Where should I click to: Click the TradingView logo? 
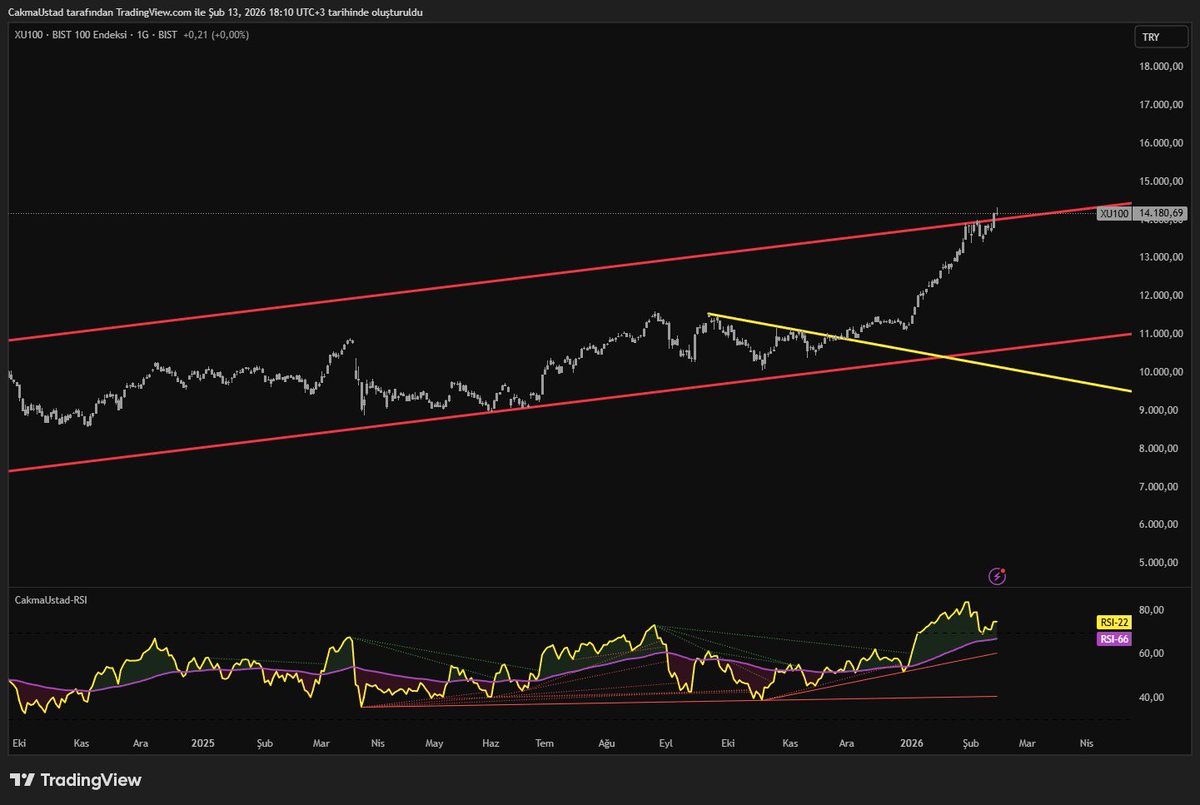coord(75,780)
